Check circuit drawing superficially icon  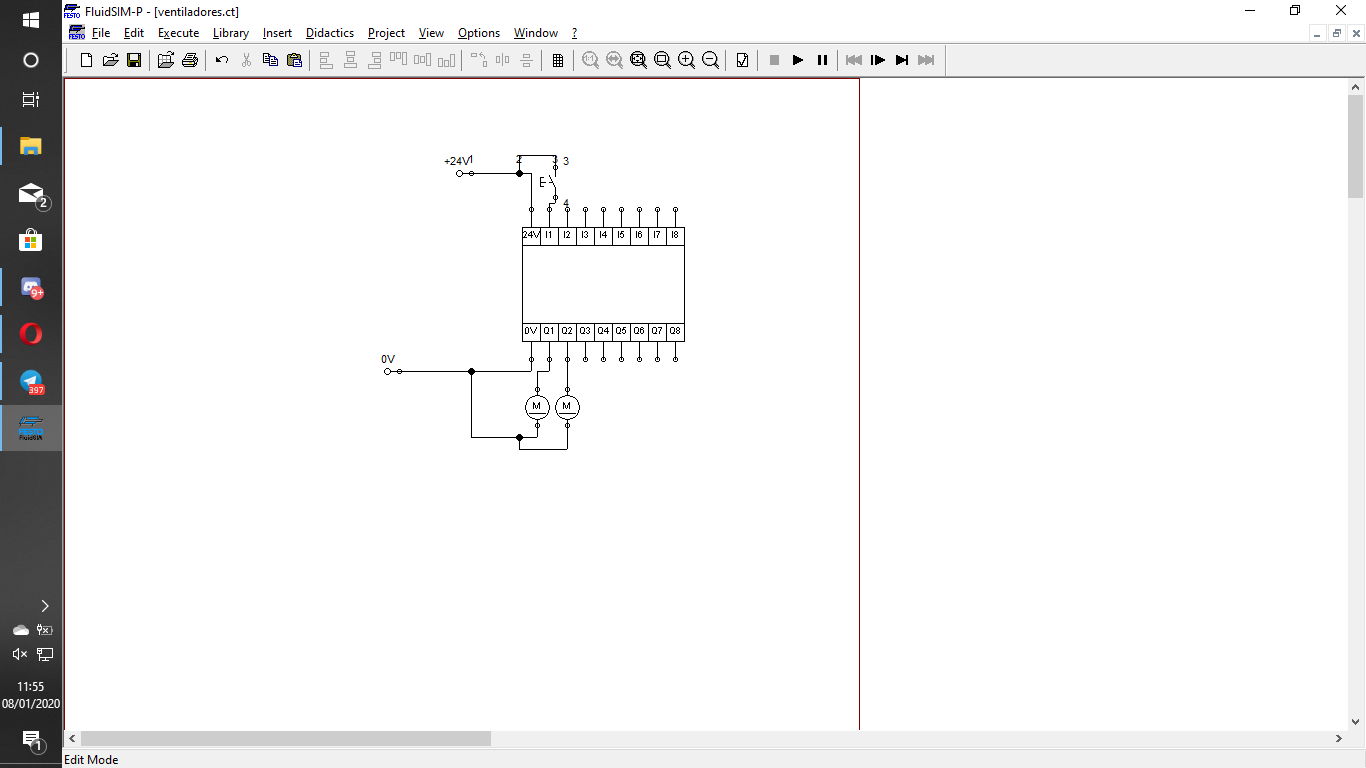coord(742,60)
